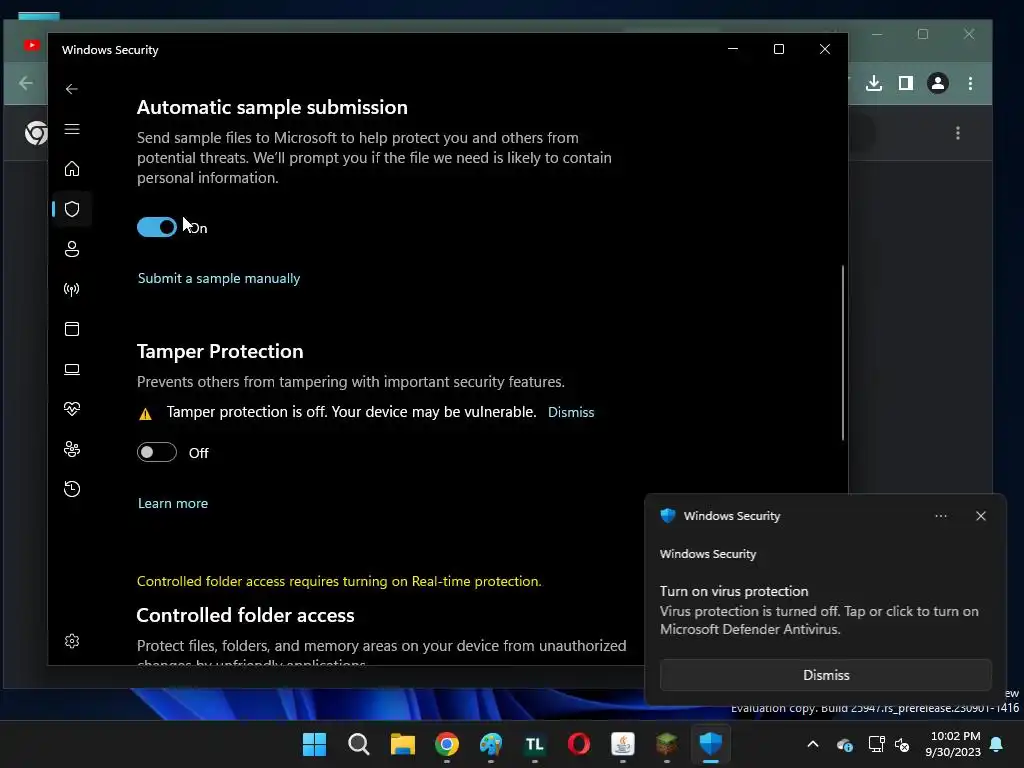The height and width of the screenshot is (768, 1024).
Task: Maximize the Windows Security window
Action: [x=778, y=49]
